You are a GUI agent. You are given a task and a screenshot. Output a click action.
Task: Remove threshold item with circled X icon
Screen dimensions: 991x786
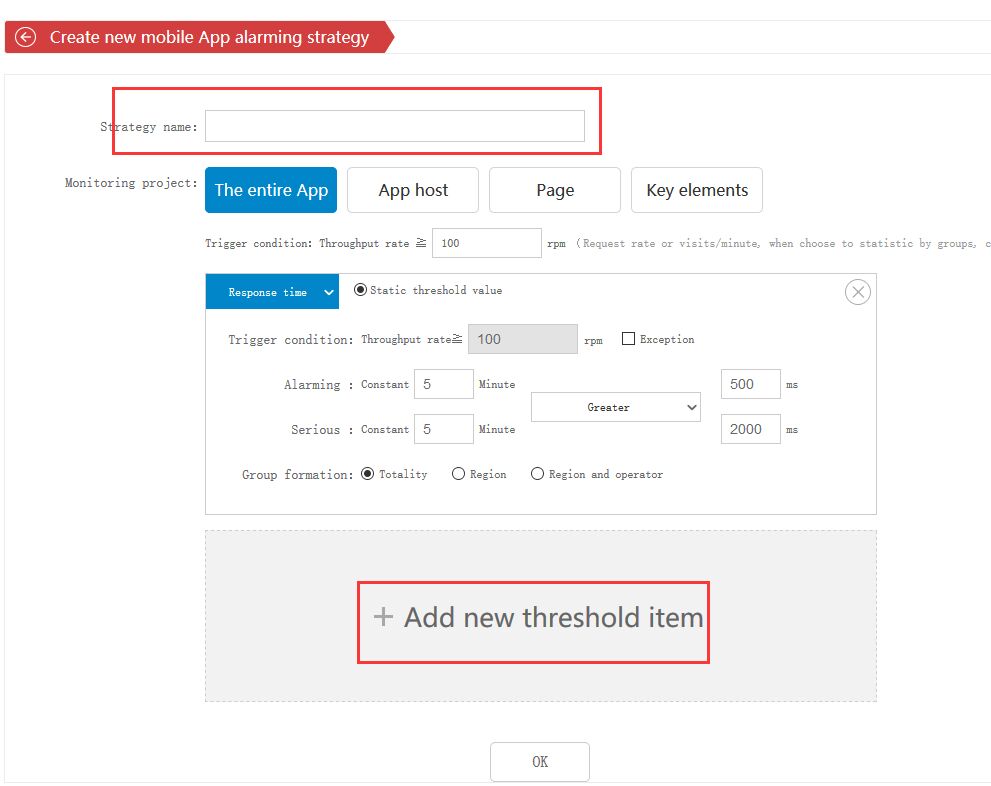(857, 292)
